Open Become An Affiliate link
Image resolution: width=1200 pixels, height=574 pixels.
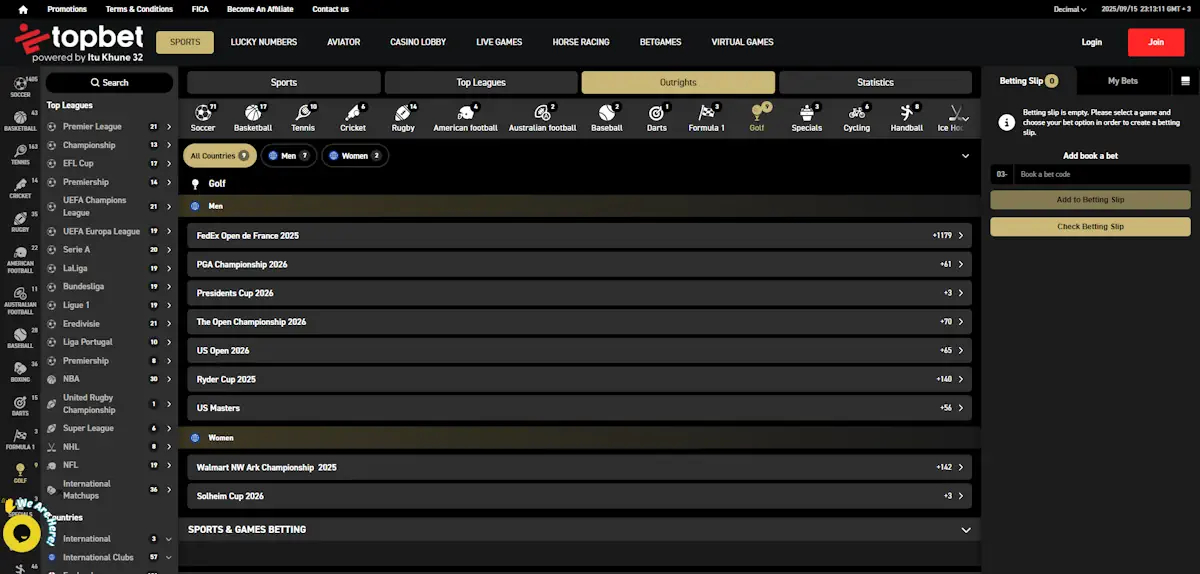tap(260, 9)
